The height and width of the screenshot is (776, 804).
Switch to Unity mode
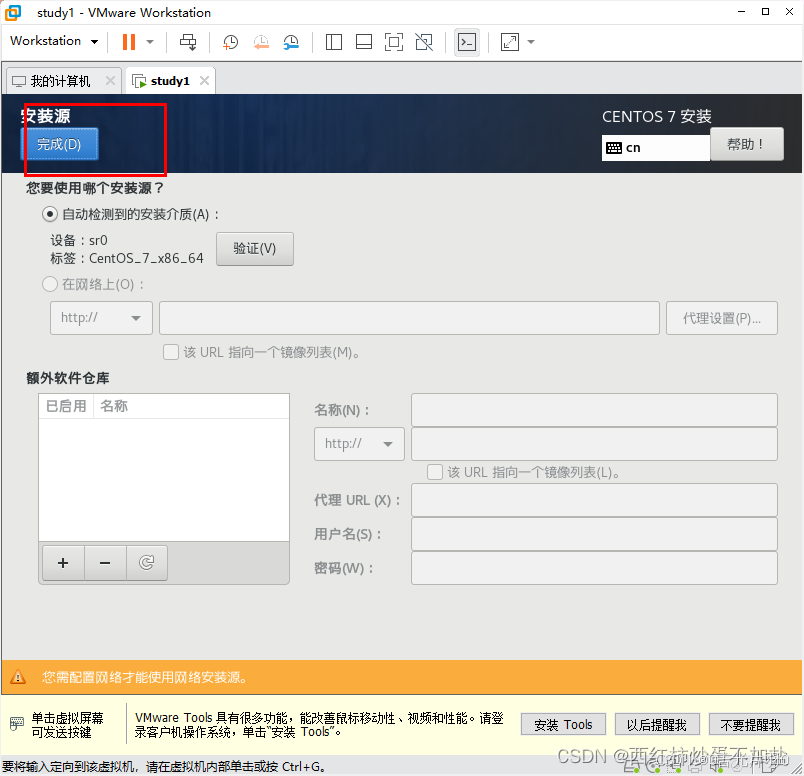coord(424,42)
